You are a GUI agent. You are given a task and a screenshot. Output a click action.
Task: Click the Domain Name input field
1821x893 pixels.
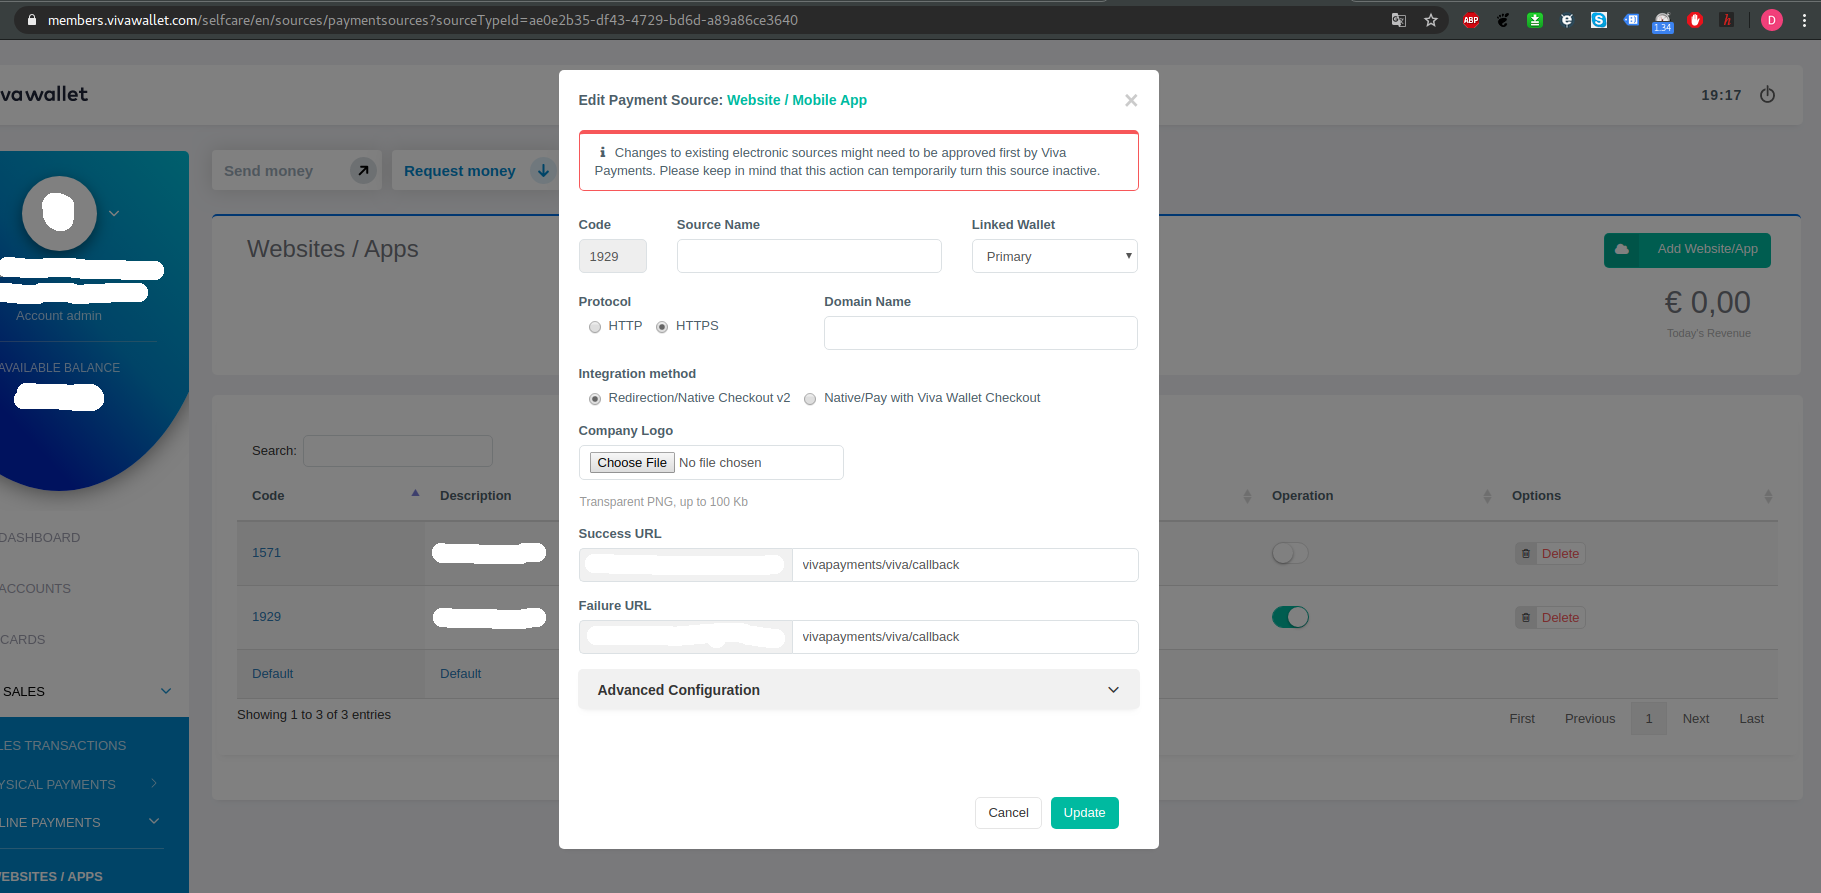pyautogui.click(x=980, y=333)
